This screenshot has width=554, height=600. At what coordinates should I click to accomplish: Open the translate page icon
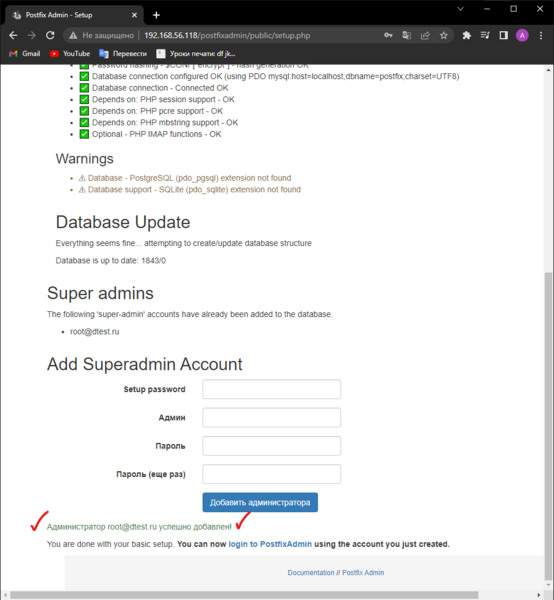coord(406,35)
